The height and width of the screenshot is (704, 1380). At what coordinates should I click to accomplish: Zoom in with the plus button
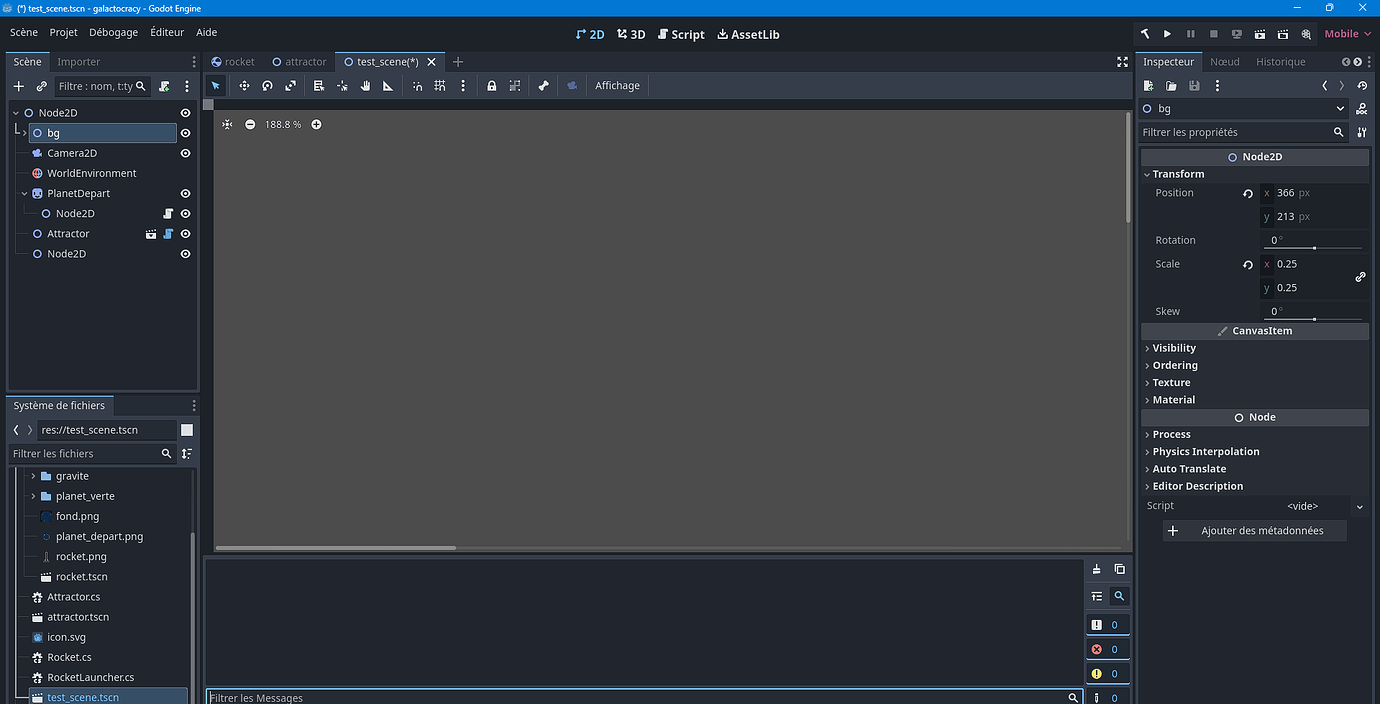click(316, 124)
